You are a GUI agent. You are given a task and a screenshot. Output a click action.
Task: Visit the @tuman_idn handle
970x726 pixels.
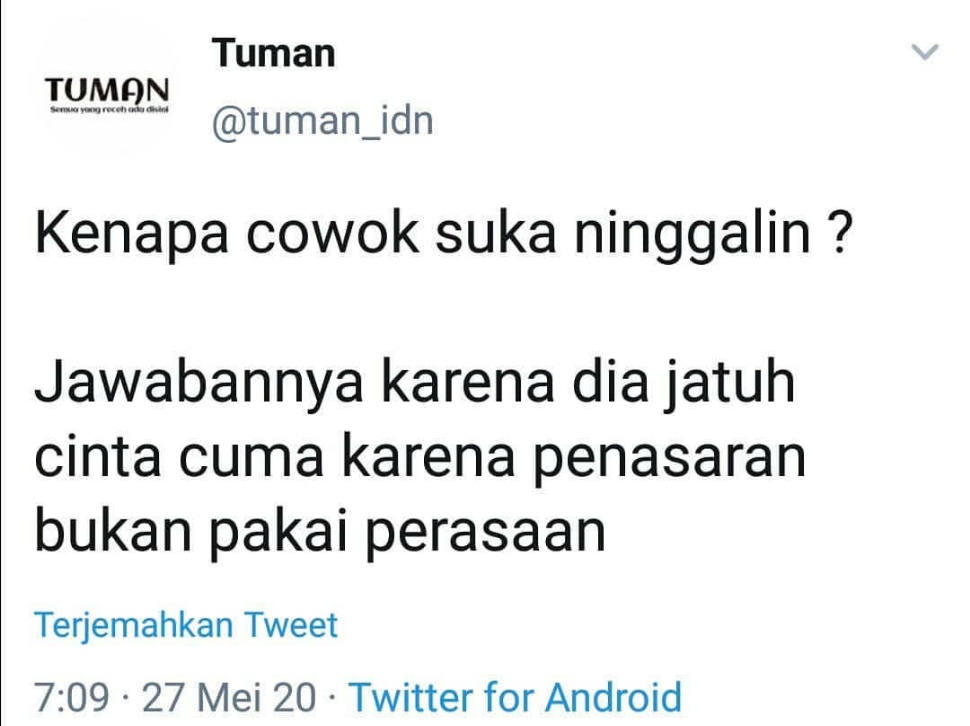[322, 121]
